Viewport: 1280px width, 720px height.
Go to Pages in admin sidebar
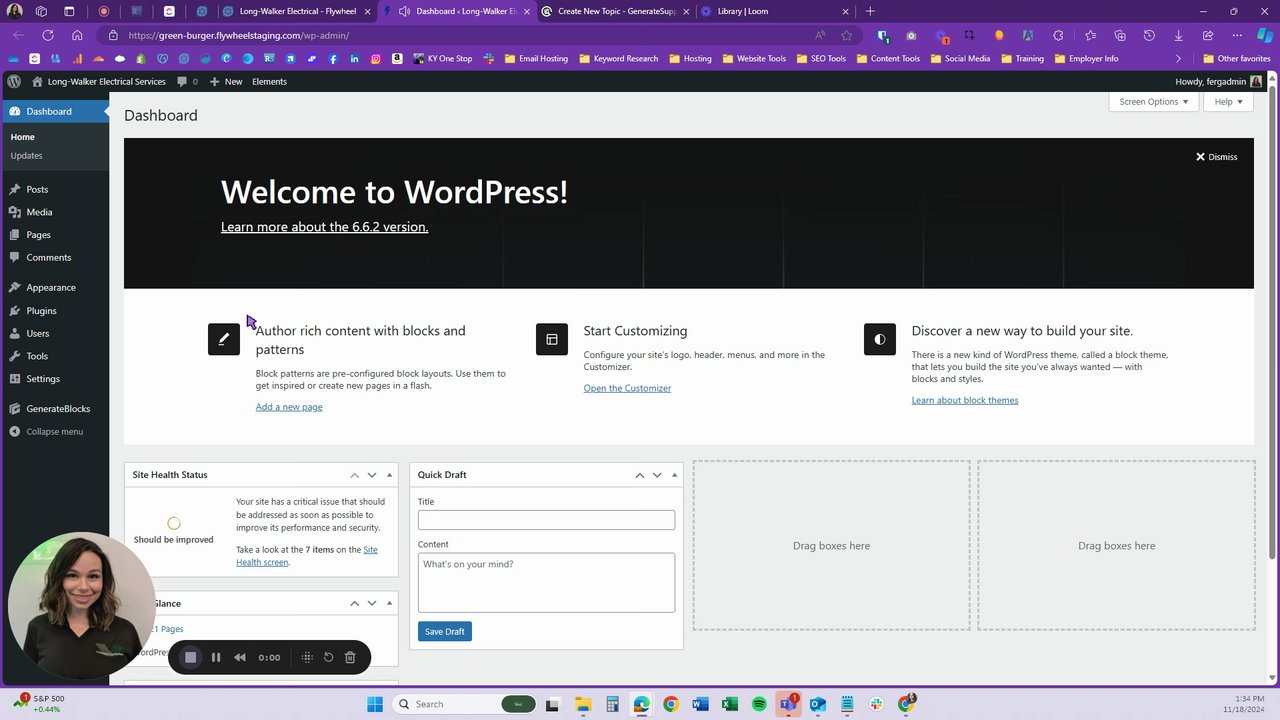coord(38,235)
